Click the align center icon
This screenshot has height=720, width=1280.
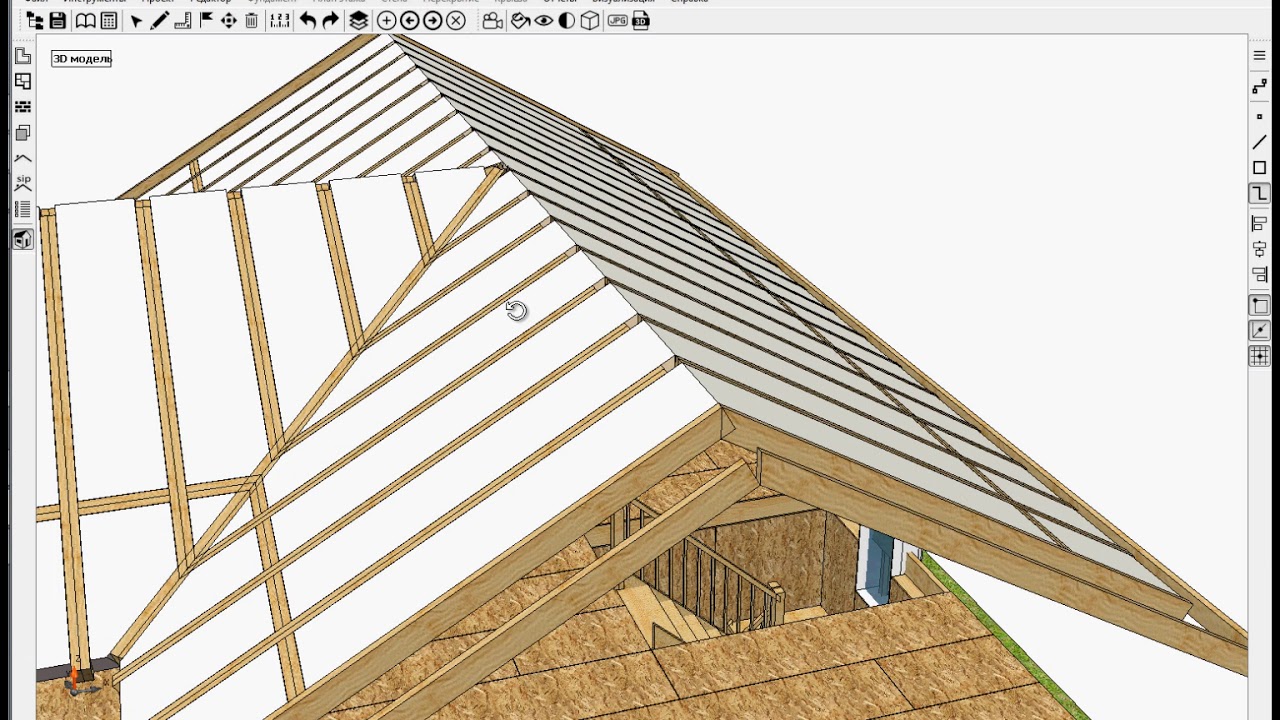point(1260,249)
